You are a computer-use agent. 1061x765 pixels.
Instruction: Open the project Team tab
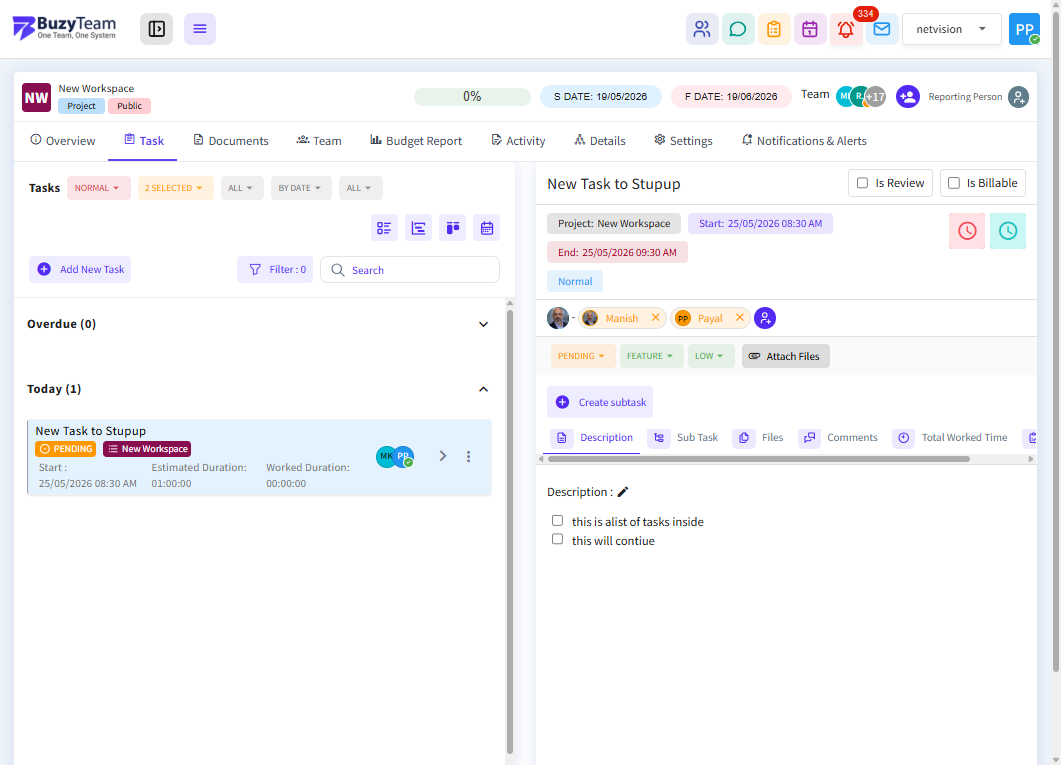coord(319,141)
